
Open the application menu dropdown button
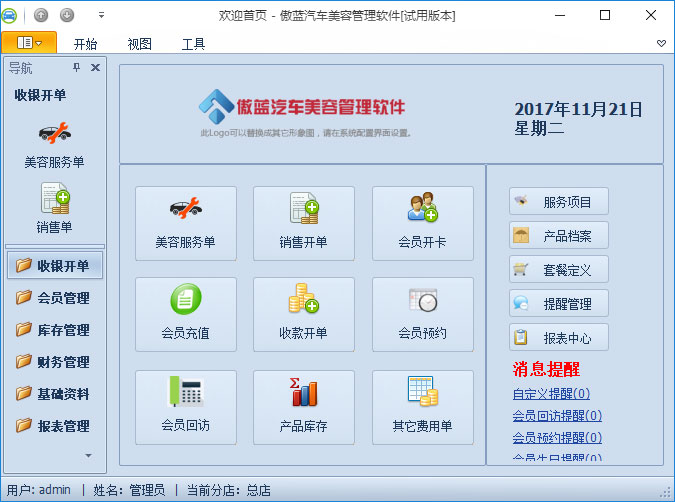click(x=29, y=43)
